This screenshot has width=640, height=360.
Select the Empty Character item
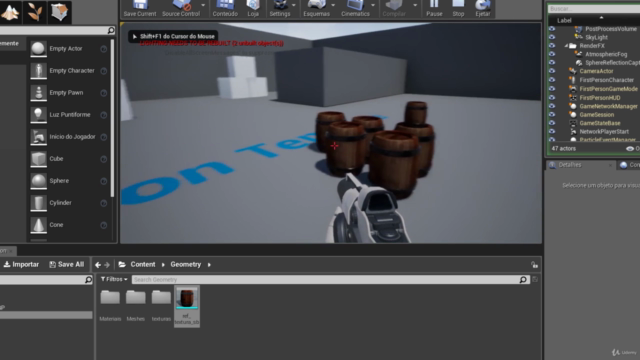pos(69,71)
